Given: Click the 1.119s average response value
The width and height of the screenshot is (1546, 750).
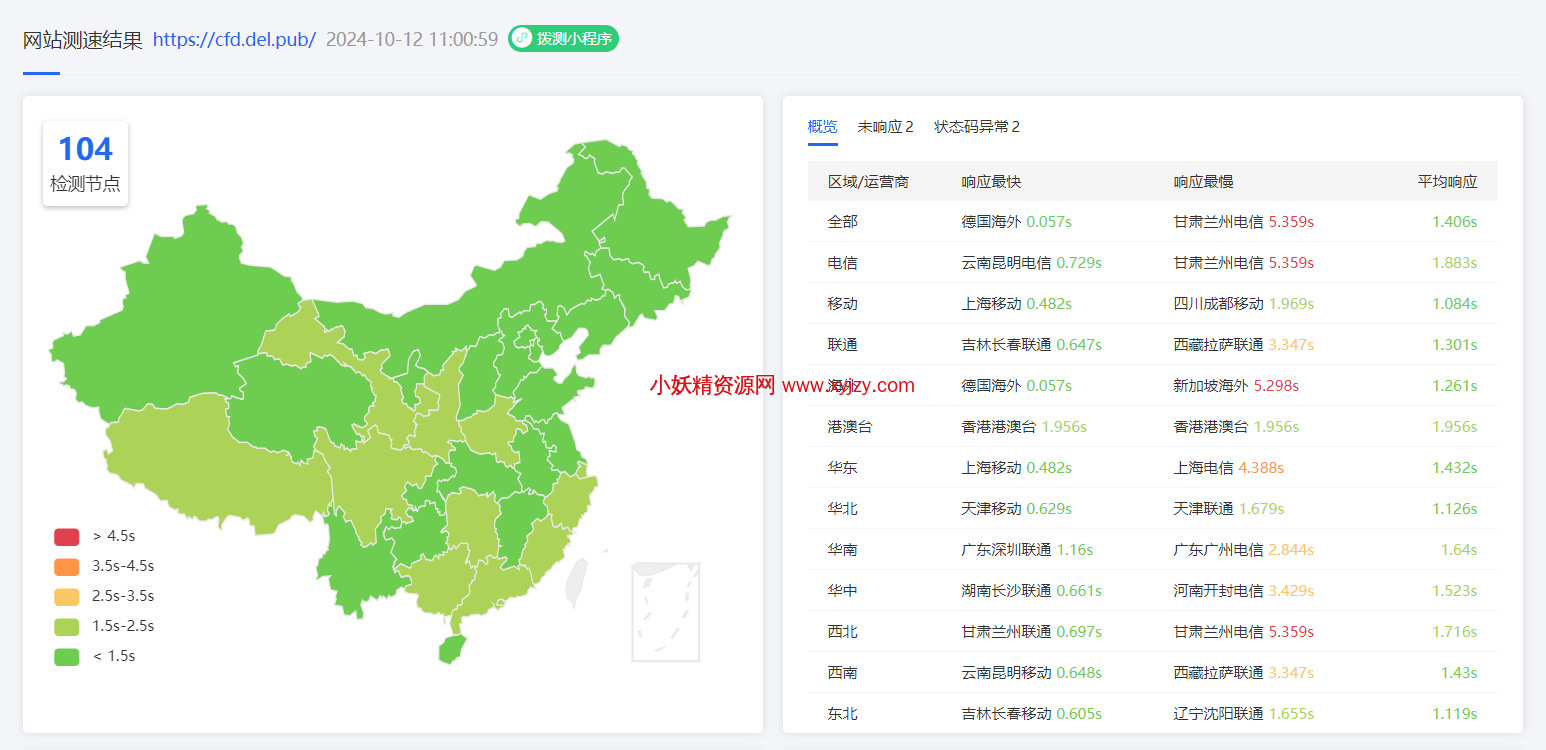Looking at the screenshot, I should tap(1454, 714).
